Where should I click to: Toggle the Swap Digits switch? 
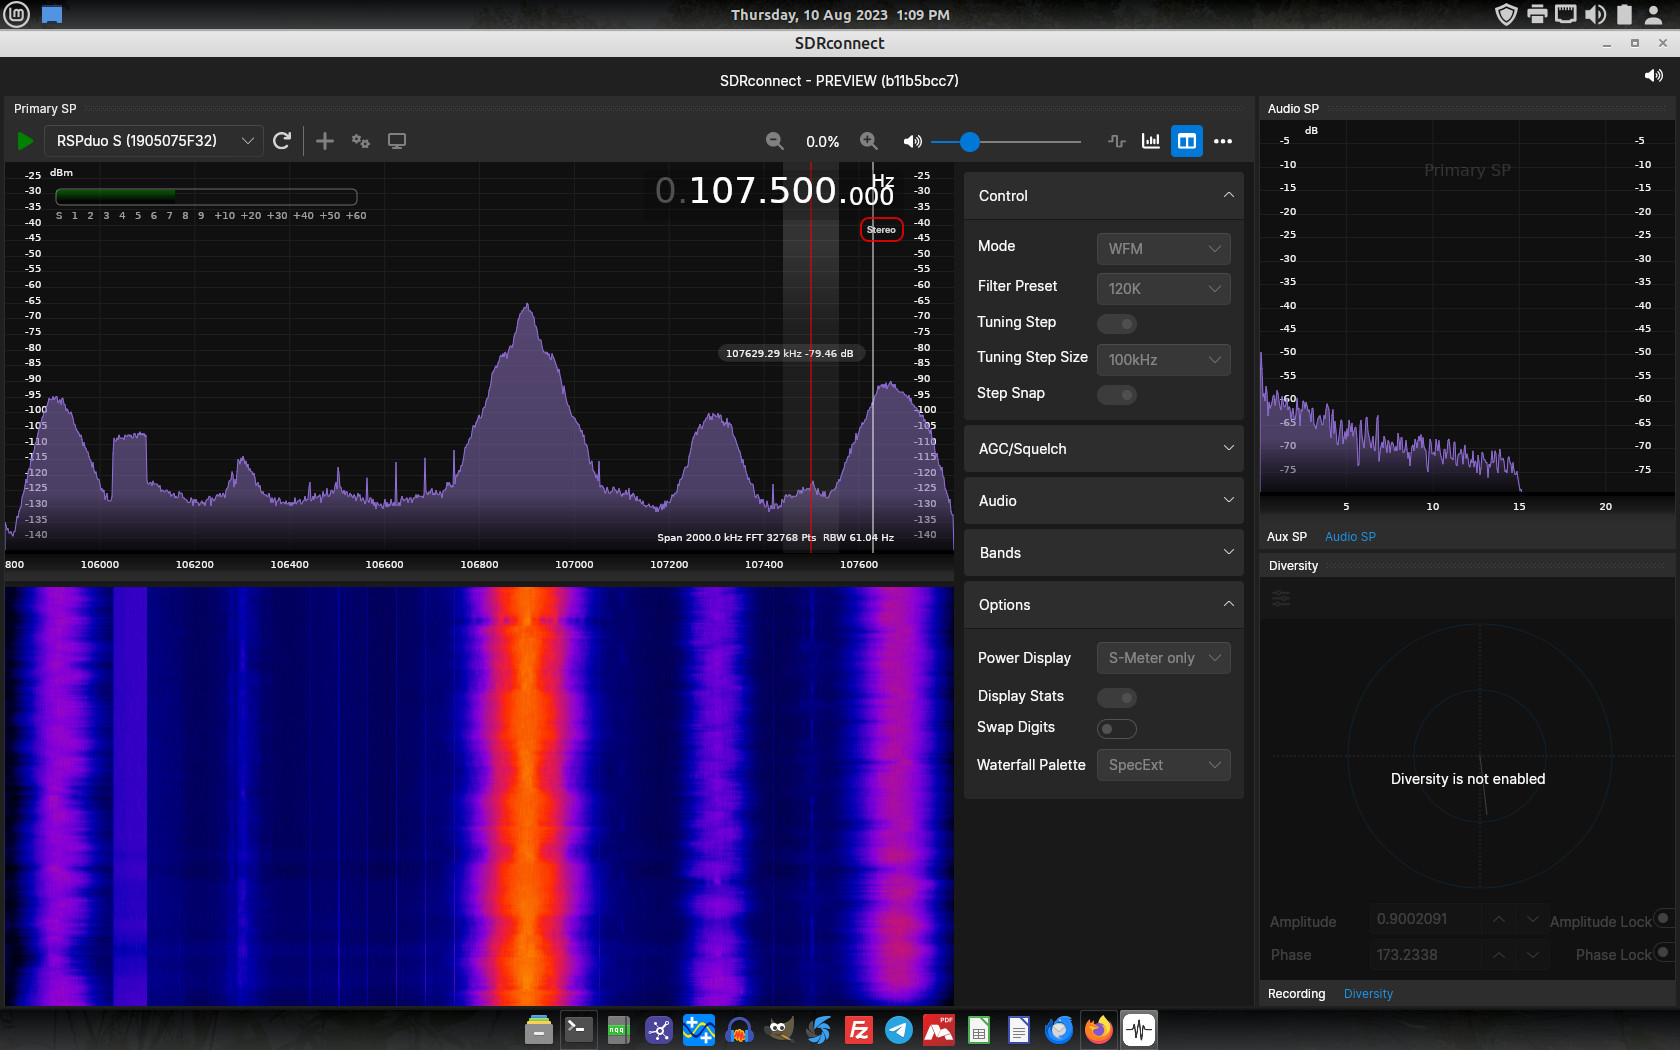[1117, 729]
